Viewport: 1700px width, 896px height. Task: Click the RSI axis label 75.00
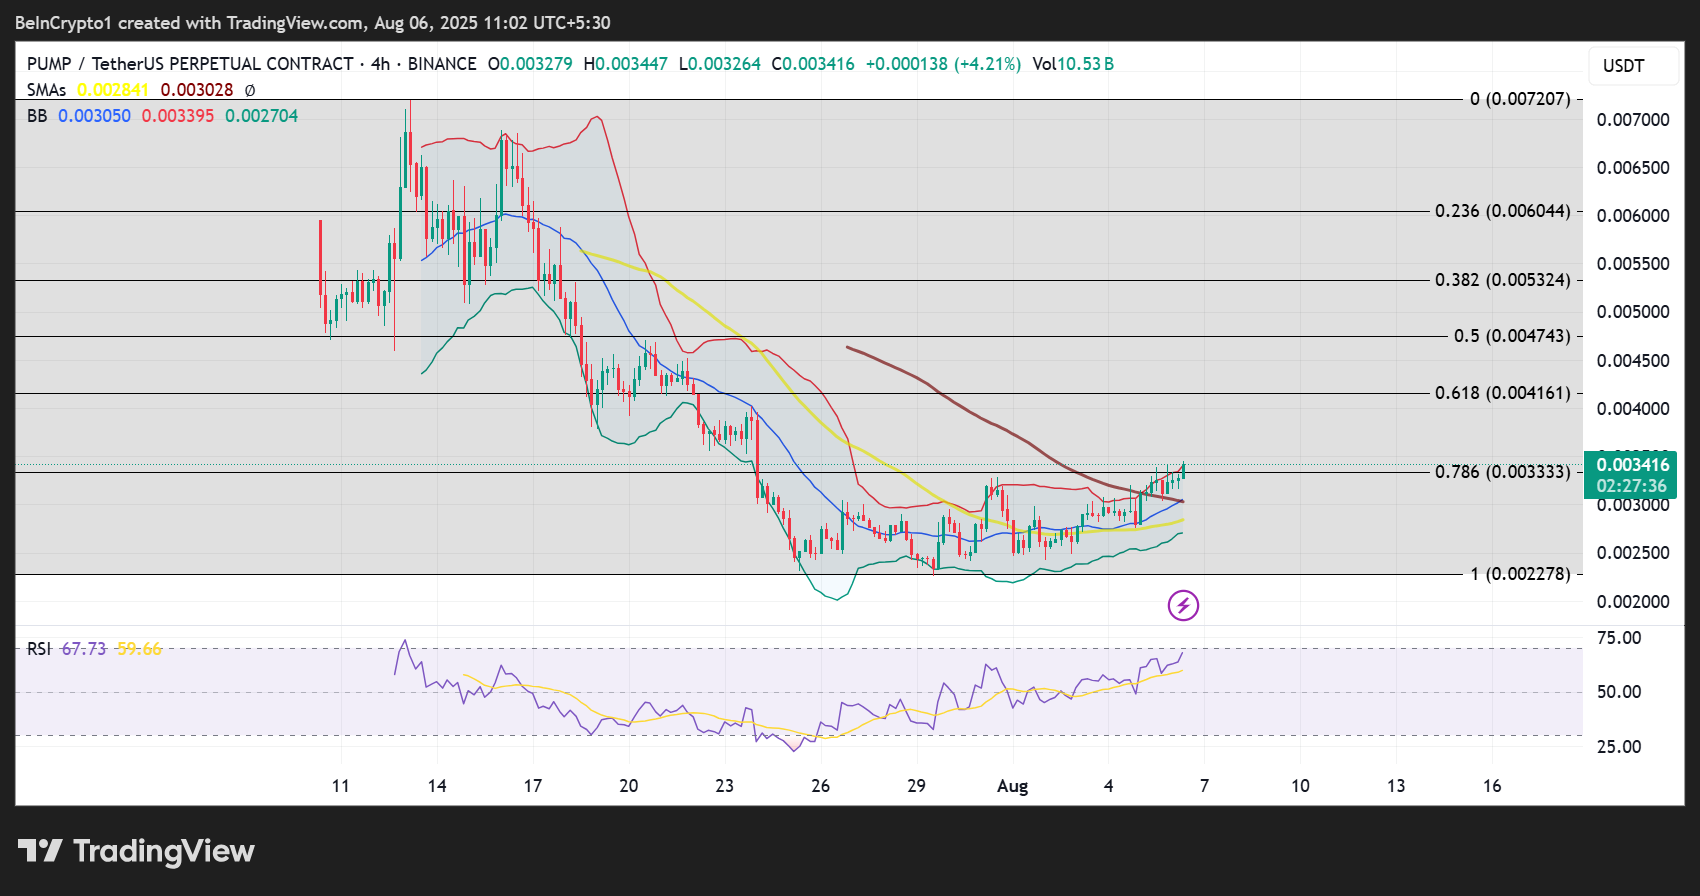(x=1619, y=638)
